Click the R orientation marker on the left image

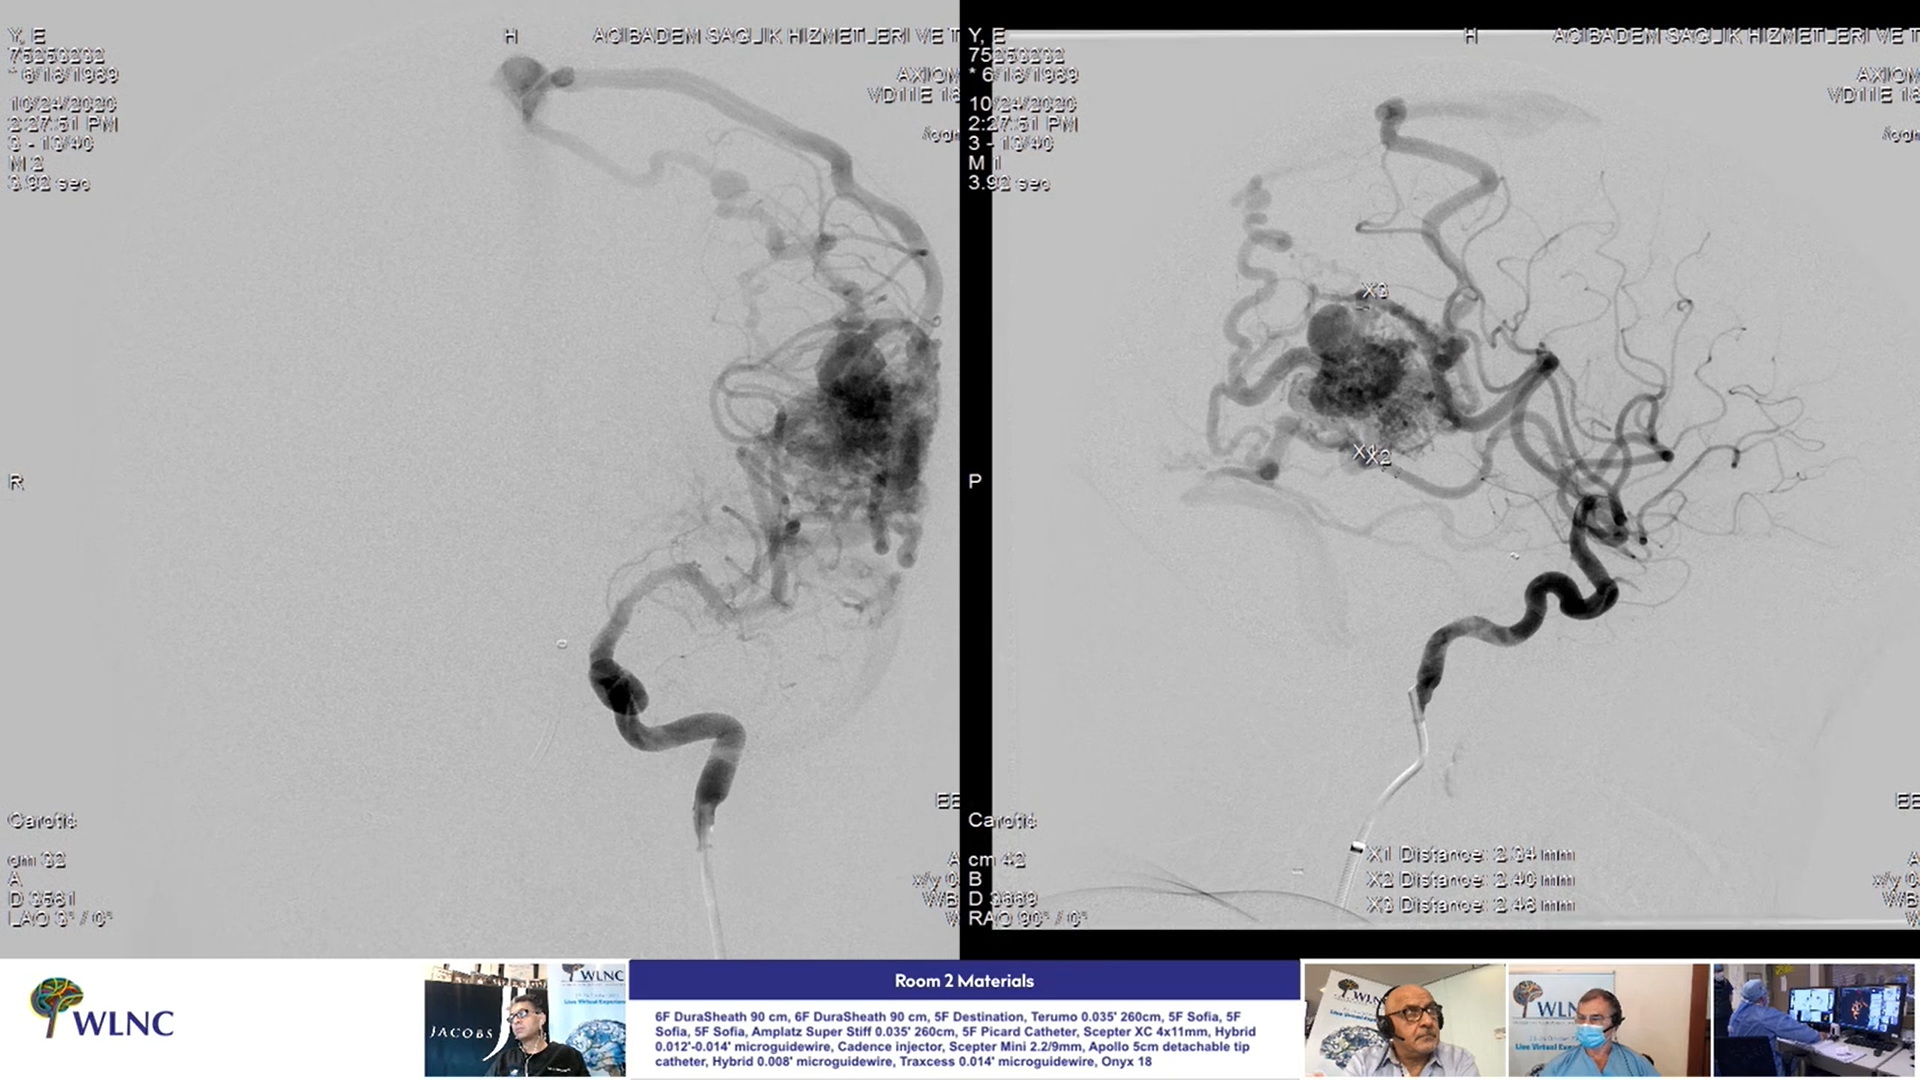[x=16, y=482]
